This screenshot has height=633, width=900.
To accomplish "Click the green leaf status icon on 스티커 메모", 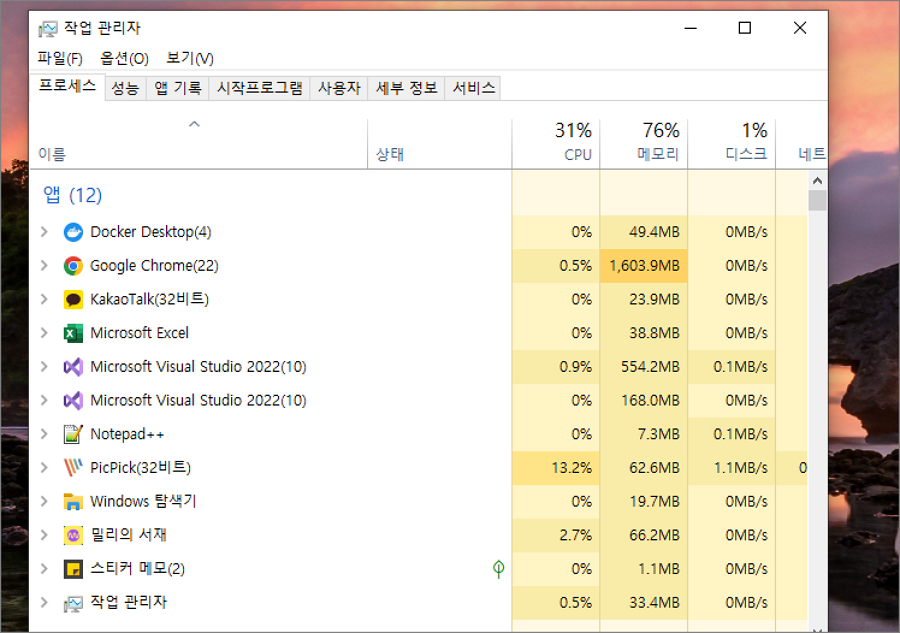I will click(x=499, y=569).
